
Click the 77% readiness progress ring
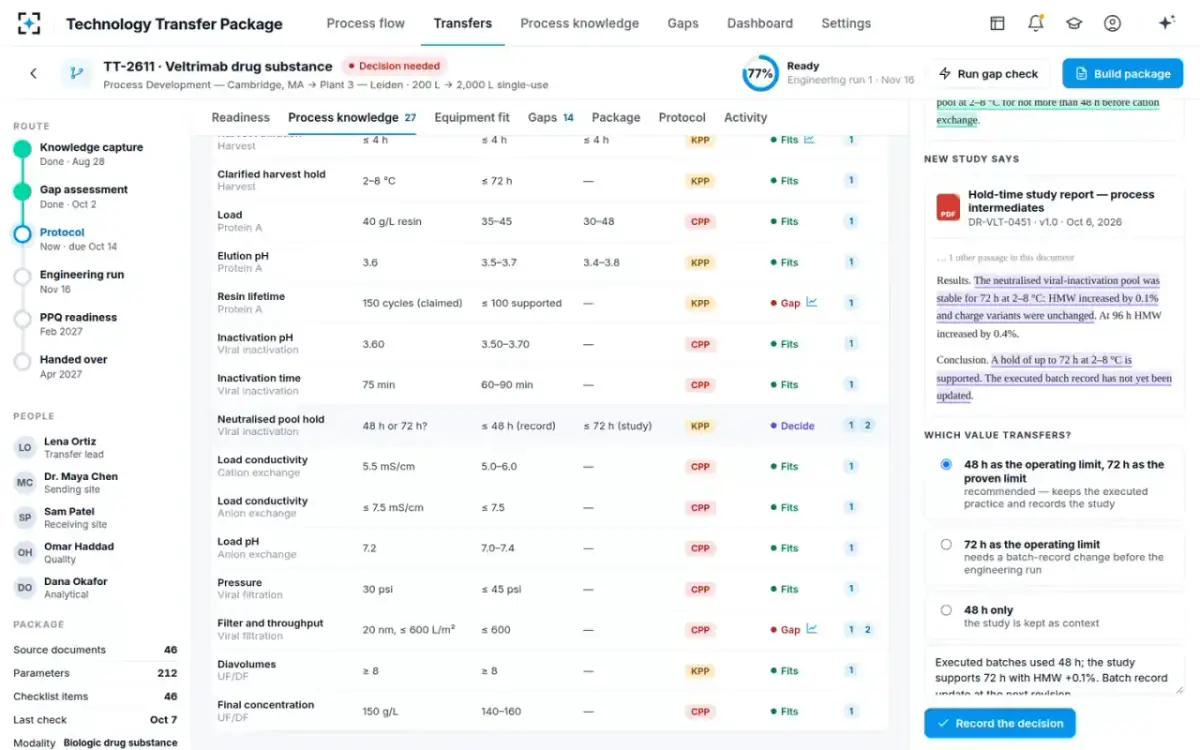(x=760, y=73)
